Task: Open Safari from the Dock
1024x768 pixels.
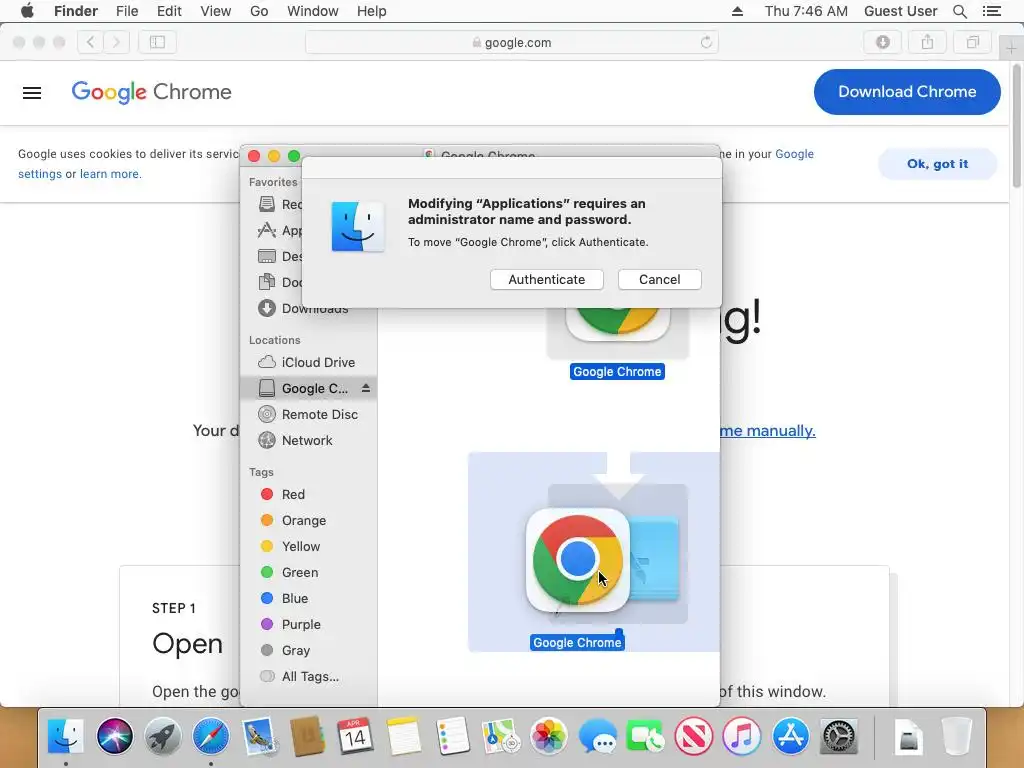Action: [x=211, y=737]
